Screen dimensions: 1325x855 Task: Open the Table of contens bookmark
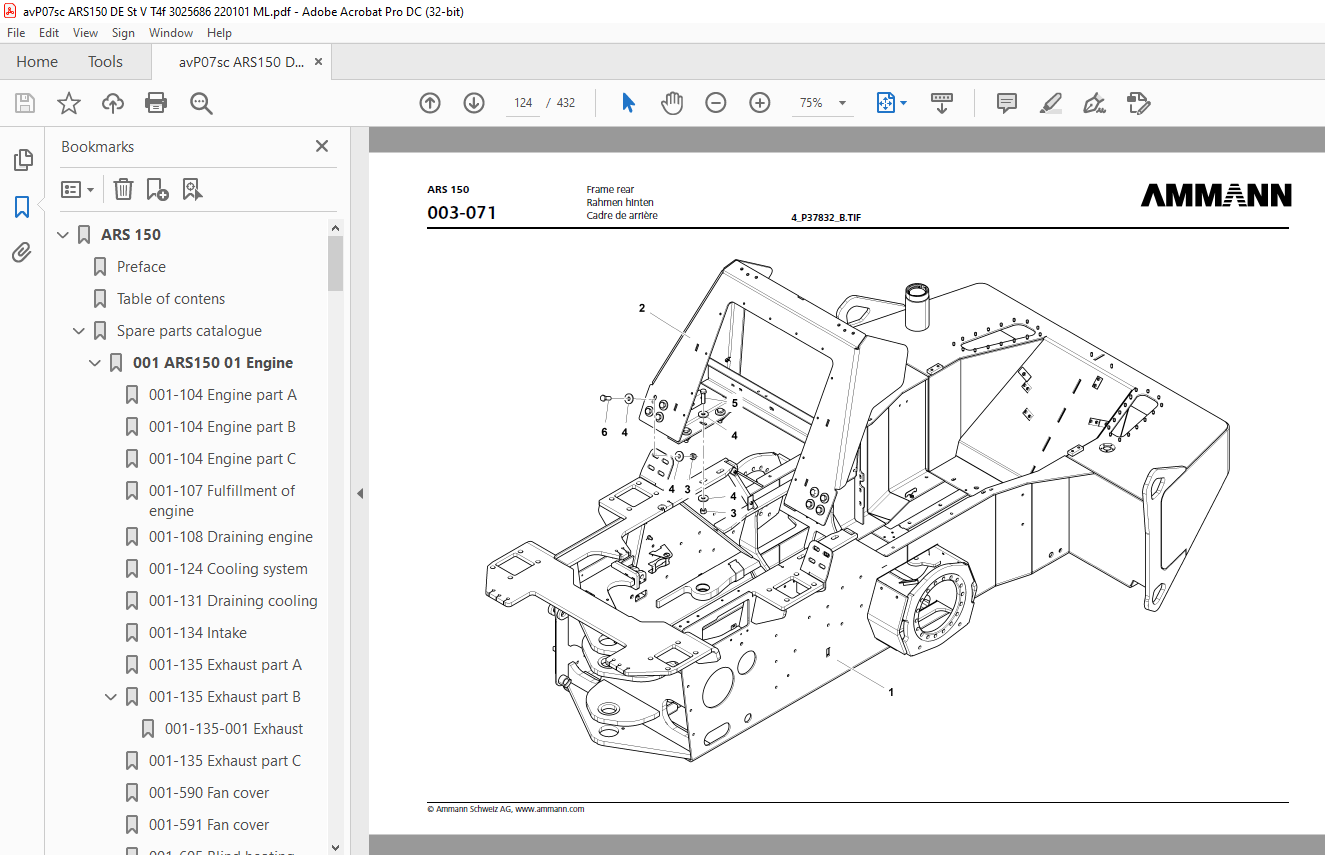click(x=171, y=299)
